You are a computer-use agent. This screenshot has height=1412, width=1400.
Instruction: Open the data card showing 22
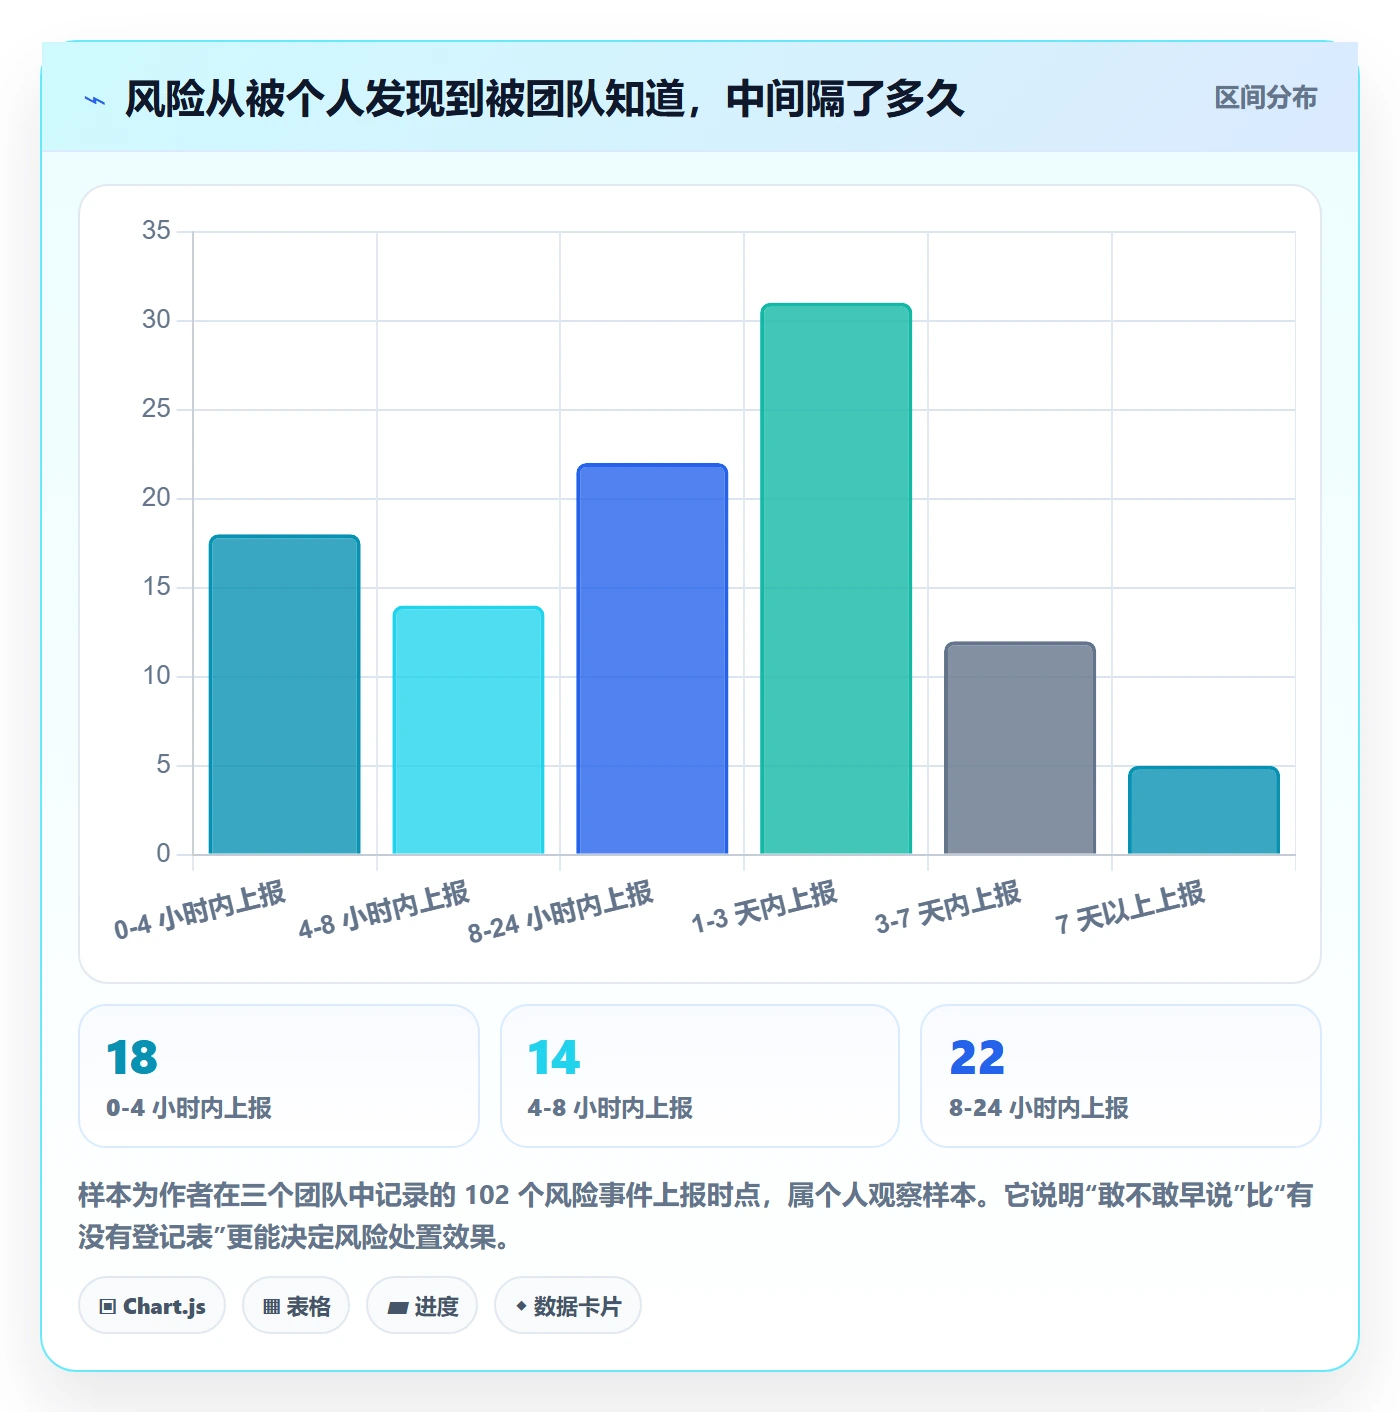[x=1121, y=1076]
